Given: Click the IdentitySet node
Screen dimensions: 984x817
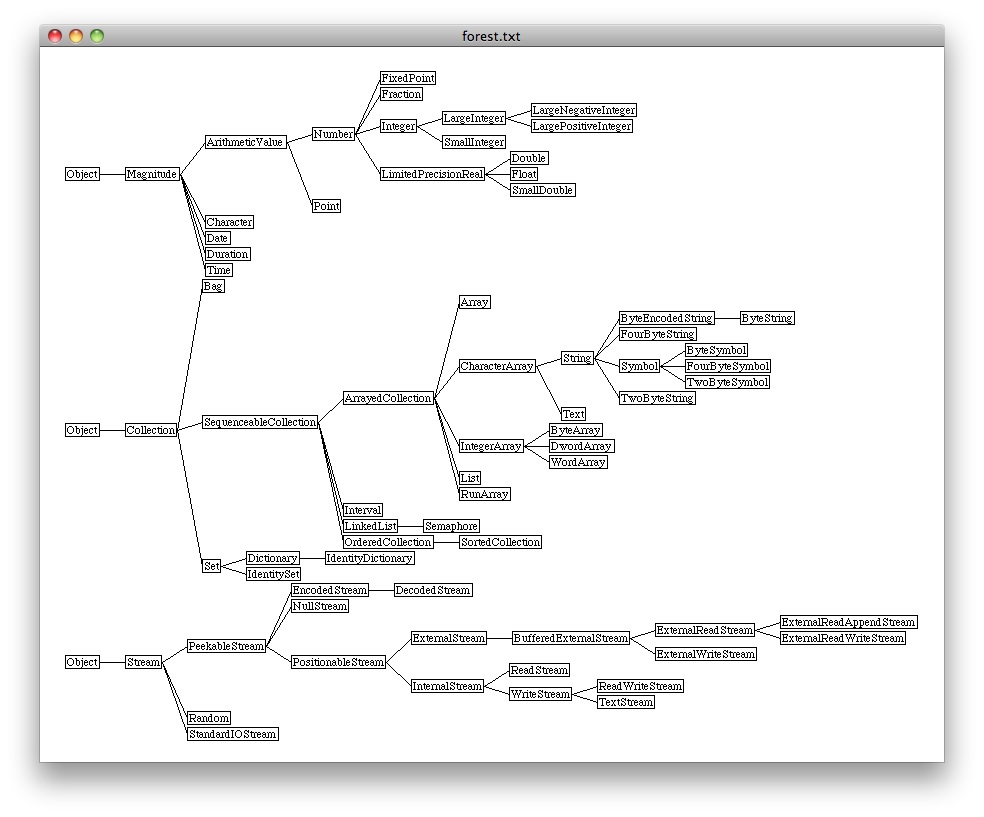Looking at the screenshot, I should tap(274, 574).
